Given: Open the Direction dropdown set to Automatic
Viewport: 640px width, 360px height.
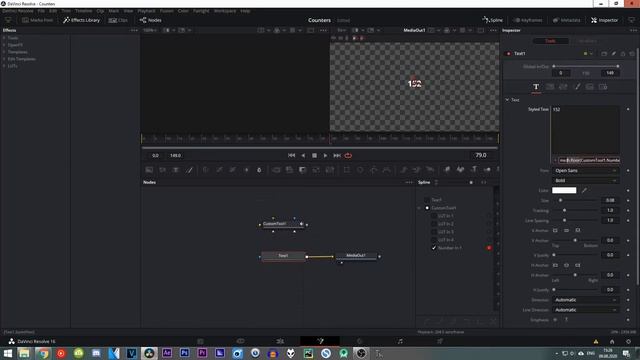Looking at the screenshot, I should point(585,300).
